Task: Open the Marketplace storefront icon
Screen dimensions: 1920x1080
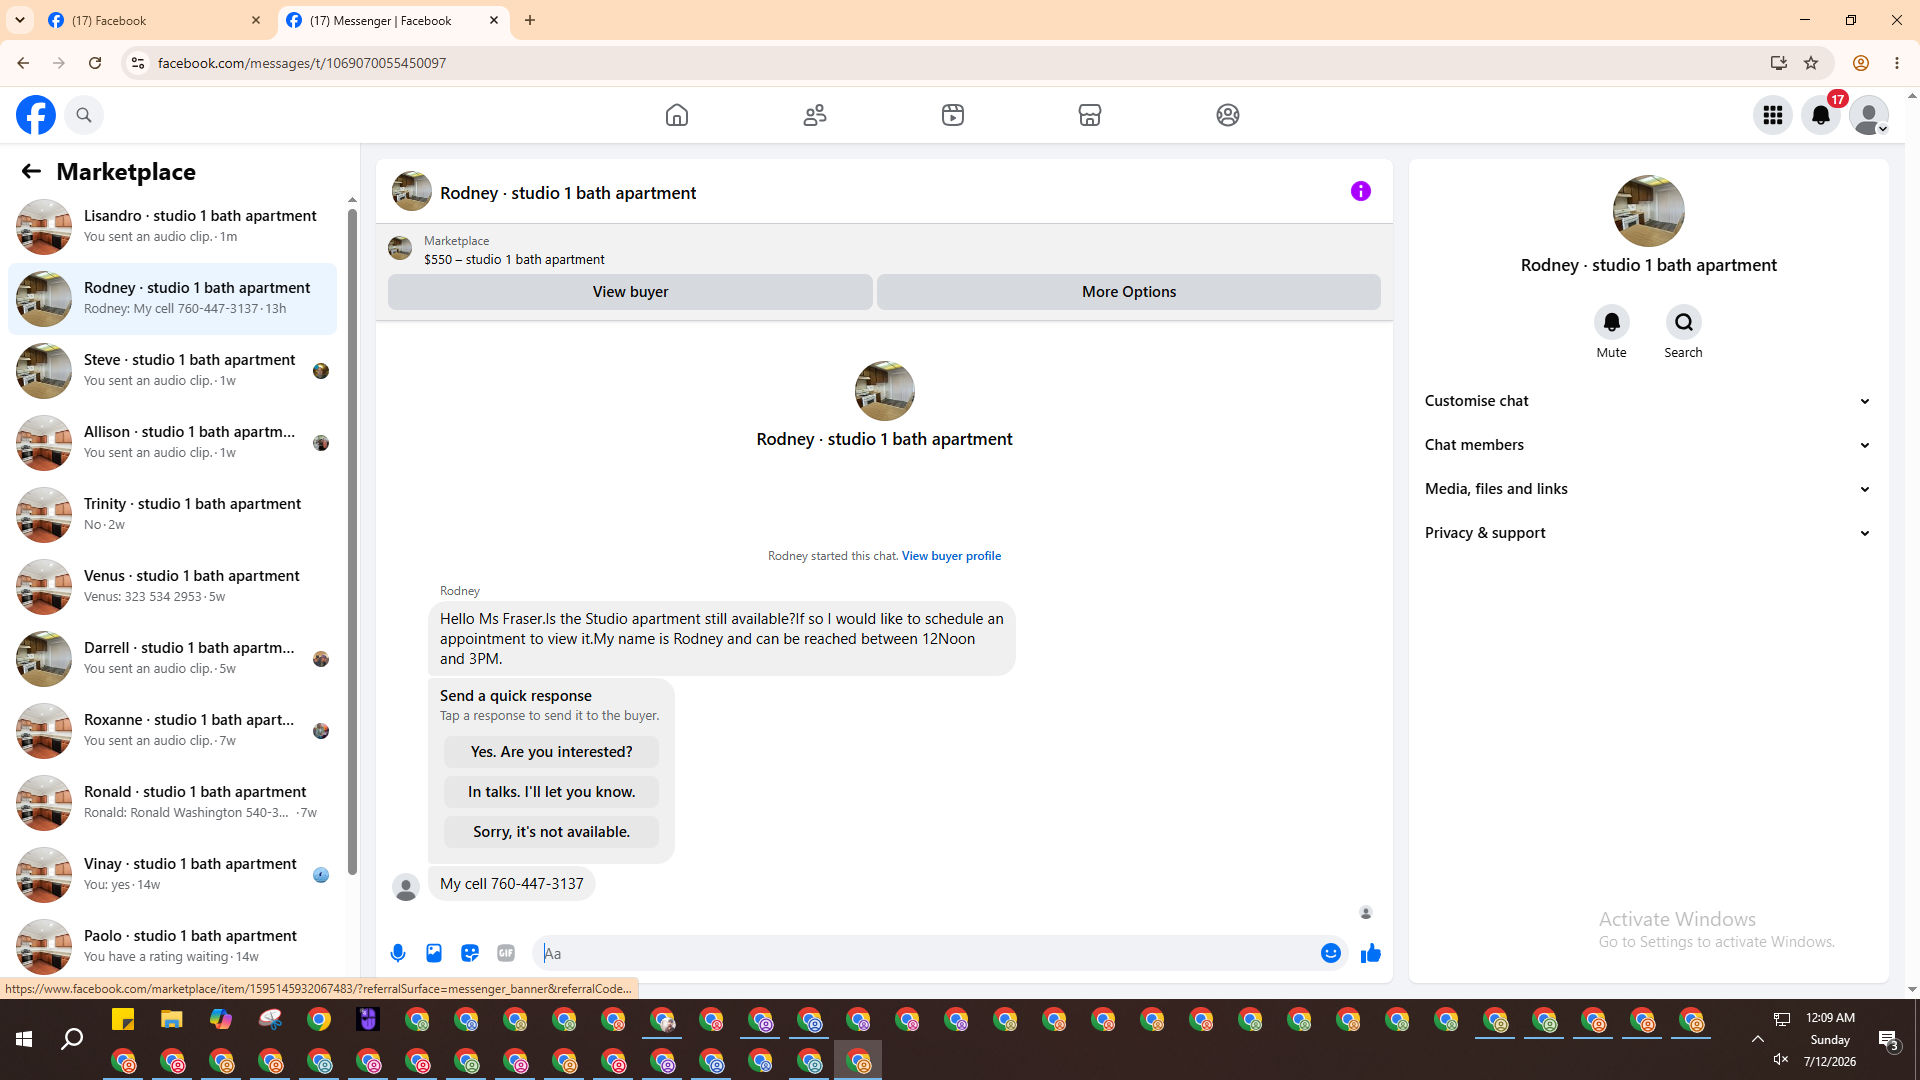Action: pyautogui.click(x=1090, y=115)
